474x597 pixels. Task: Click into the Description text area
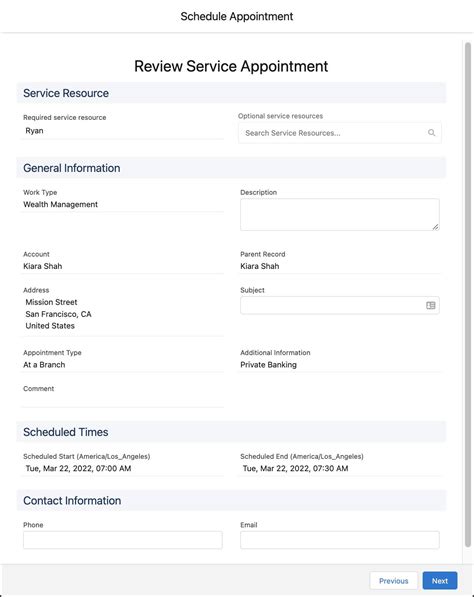(340, 214)
